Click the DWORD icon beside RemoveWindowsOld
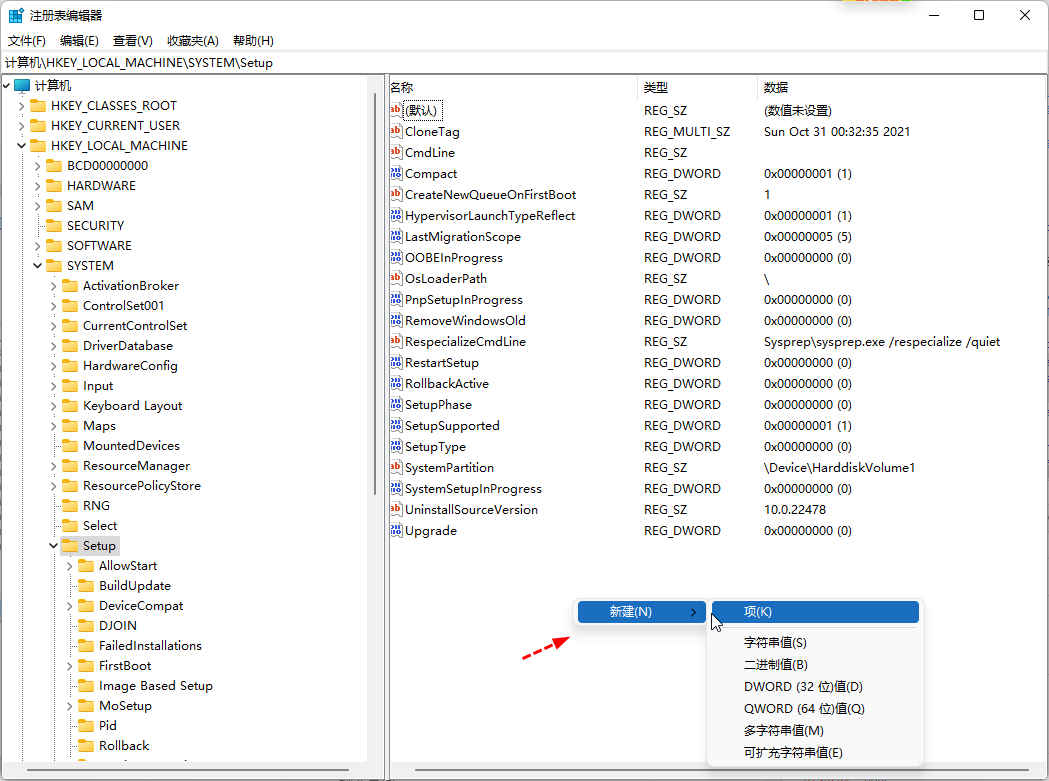The width and height of the screenshot is (1049, 781). (396, 321)
